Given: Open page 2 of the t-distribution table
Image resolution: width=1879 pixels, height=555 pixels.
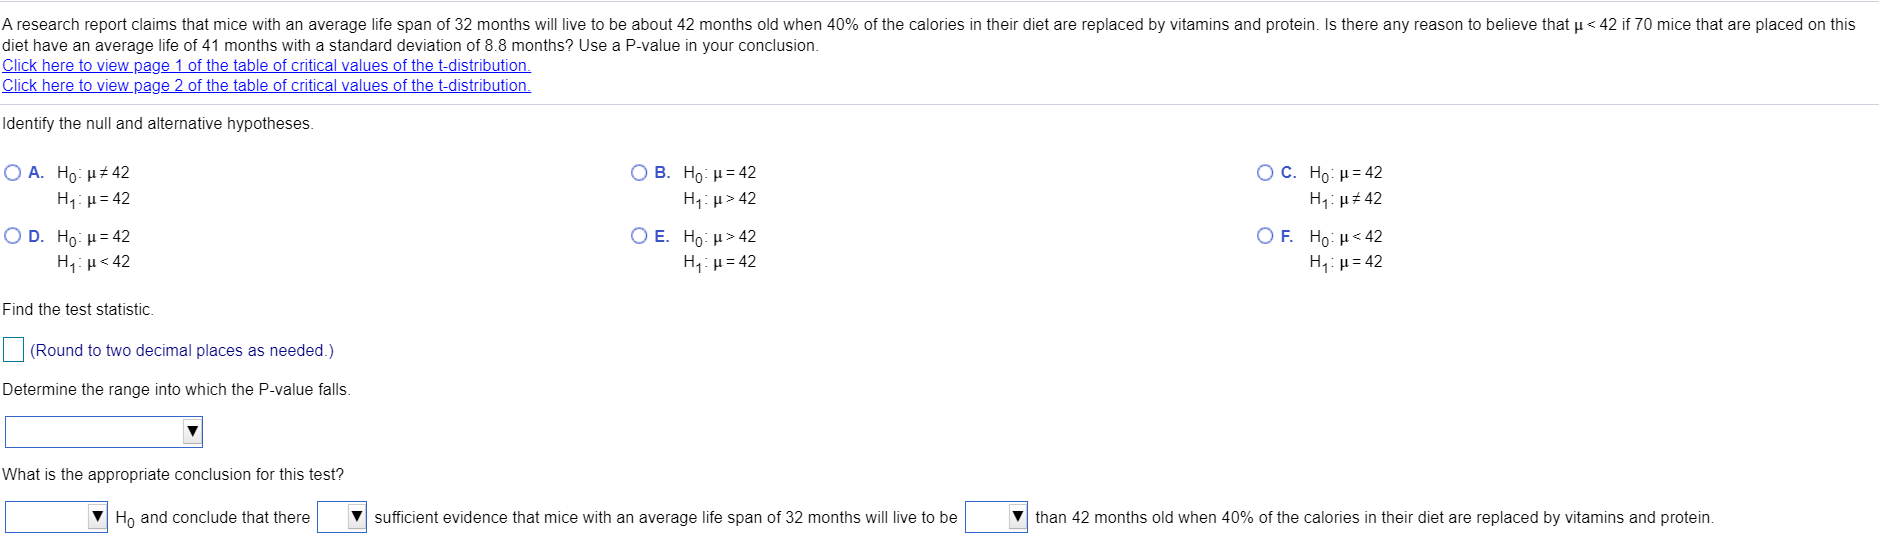Looking at the screenshot, I should (x=266, y=85).
